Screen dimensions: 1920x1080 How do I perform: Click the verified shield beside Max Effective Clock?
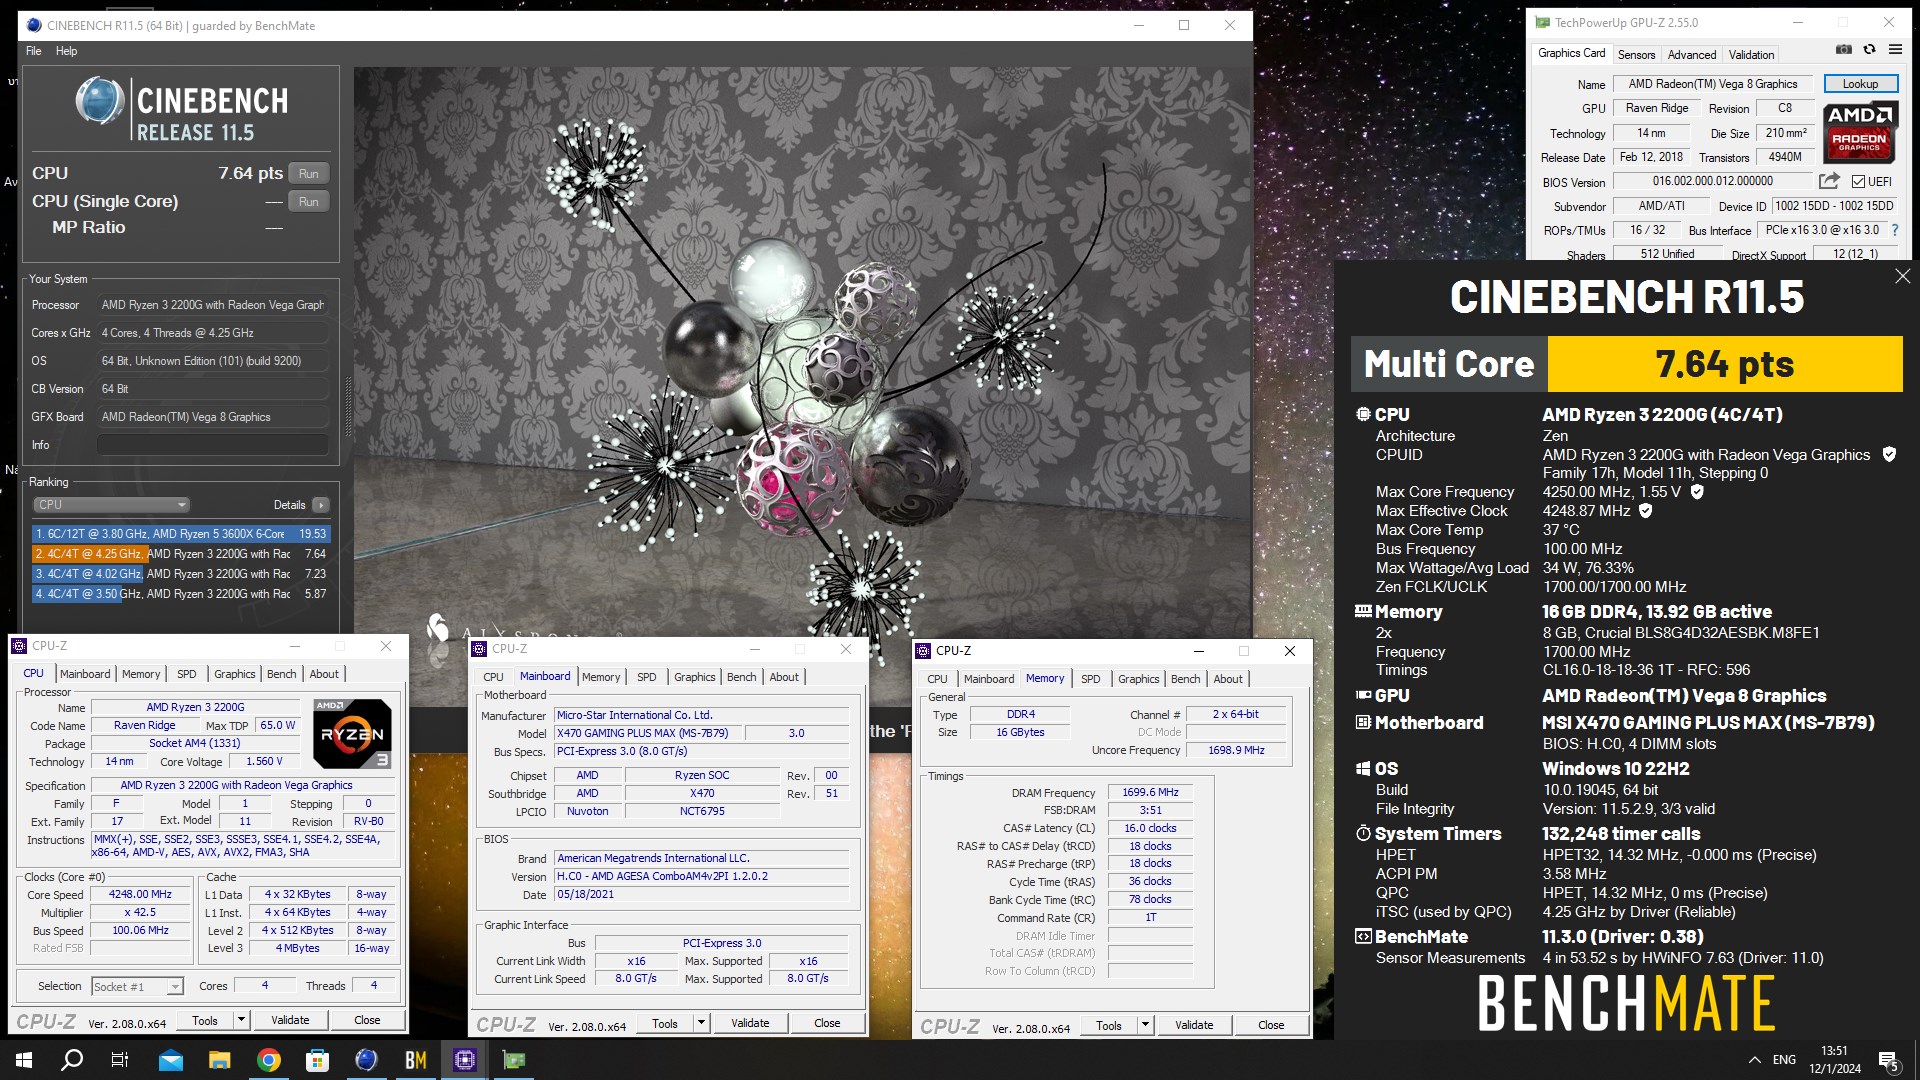pyautogui.click(x=1646, y=510)
